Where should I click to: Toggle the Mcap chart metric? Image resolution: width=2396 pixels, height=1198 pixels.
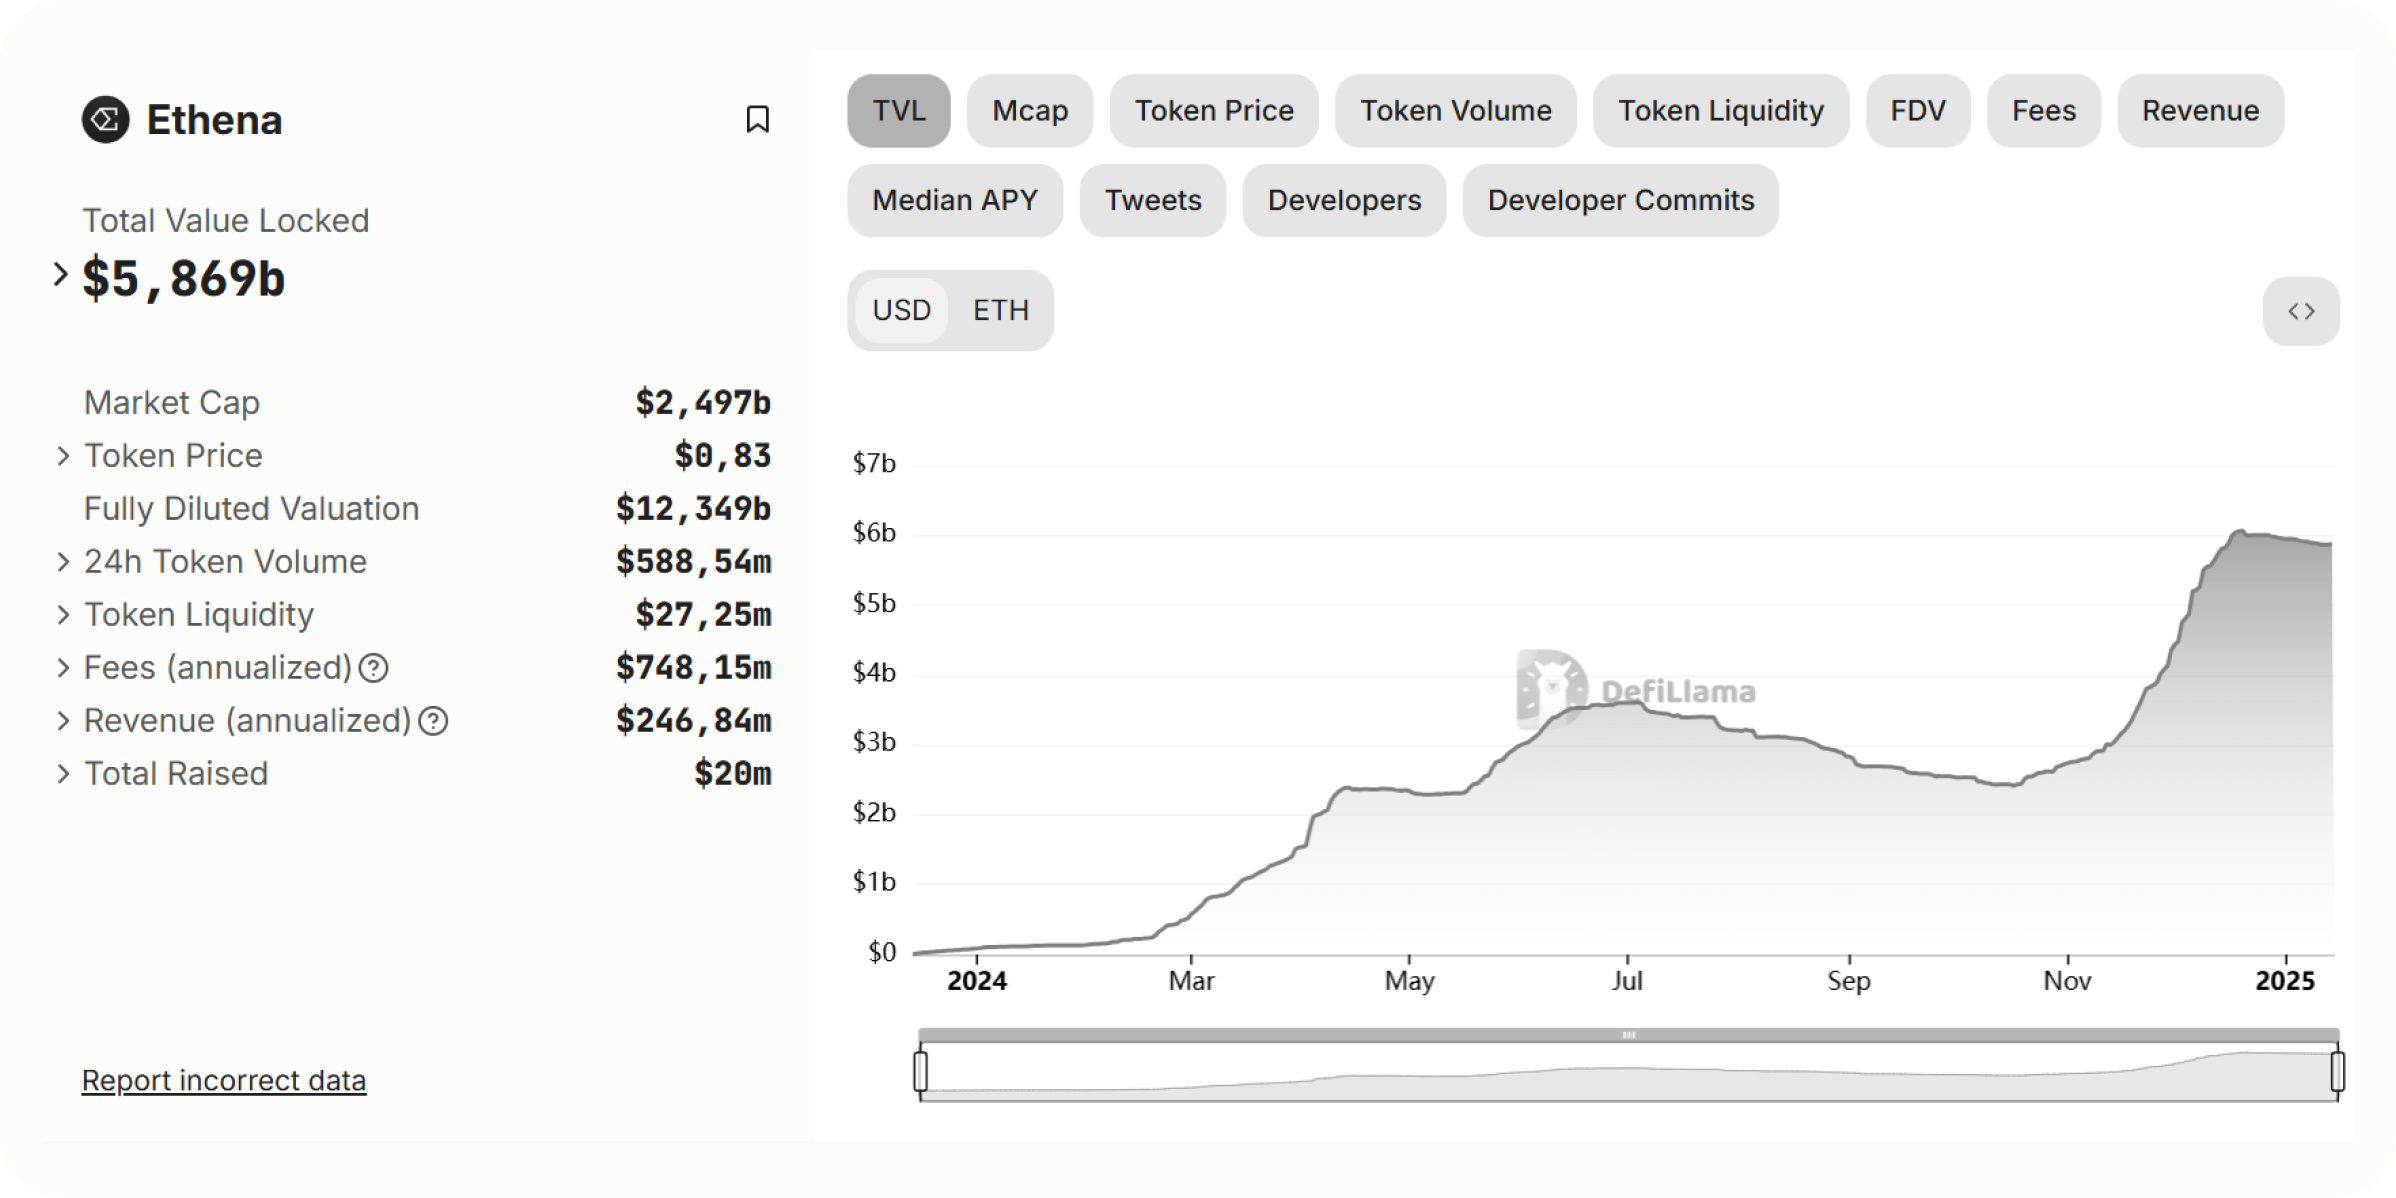1030,110
